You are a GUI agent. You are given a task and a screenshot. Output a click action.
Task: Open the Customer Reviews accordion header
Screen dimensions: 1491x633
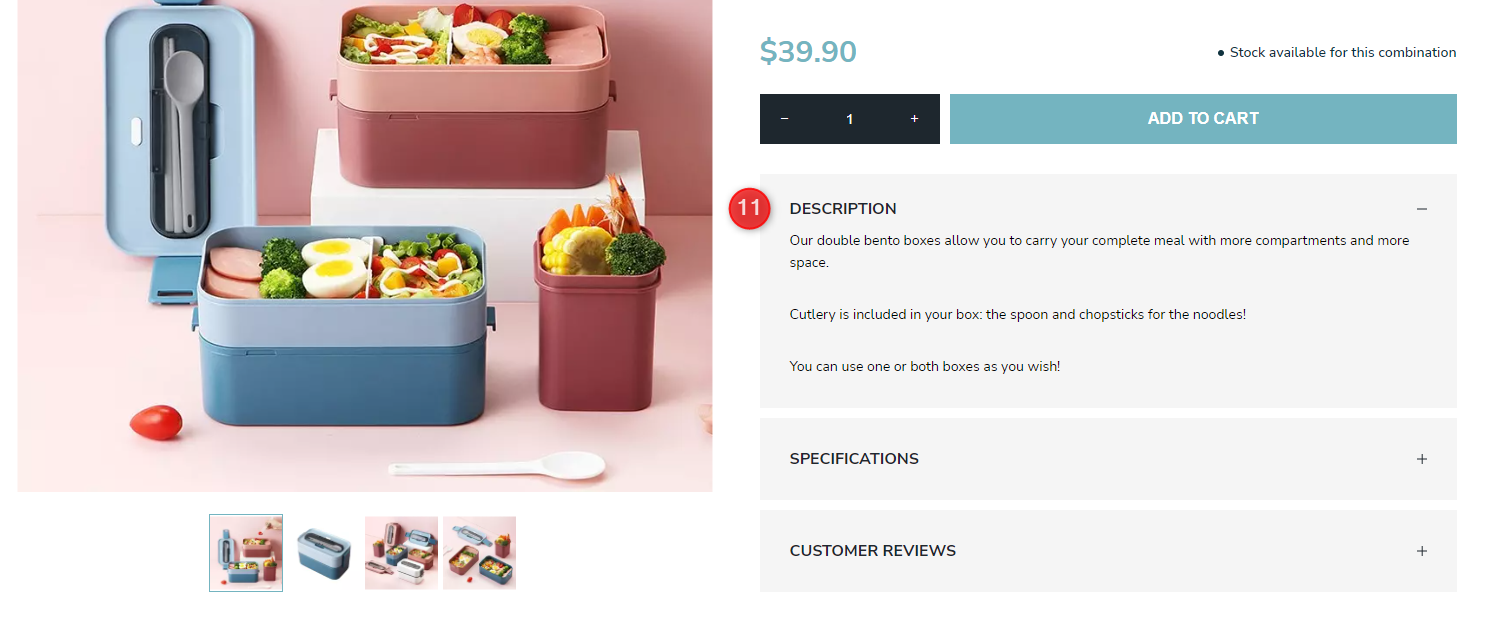point(1108,551)
